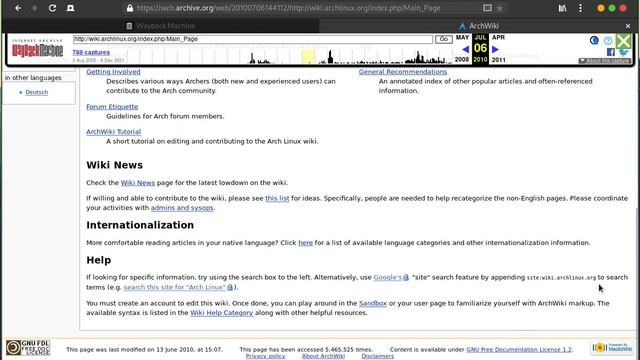This screenshot has width=640, height=360.
Task: Click the browser forward arrow
Action: click(34, 8)
